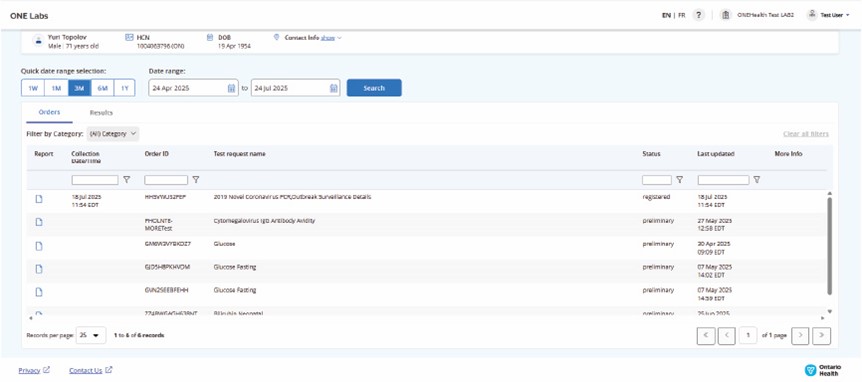The height and width of the screenshot is (382, 862).
Task: Click the Contact Info location pin icon
Action: (x=277, y=37)
